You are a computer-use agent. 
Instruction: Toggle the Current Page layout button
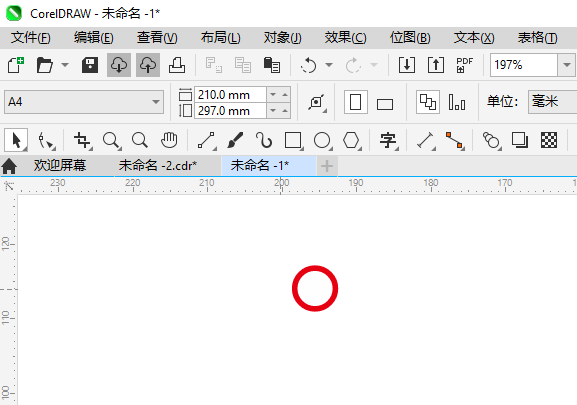457,102
